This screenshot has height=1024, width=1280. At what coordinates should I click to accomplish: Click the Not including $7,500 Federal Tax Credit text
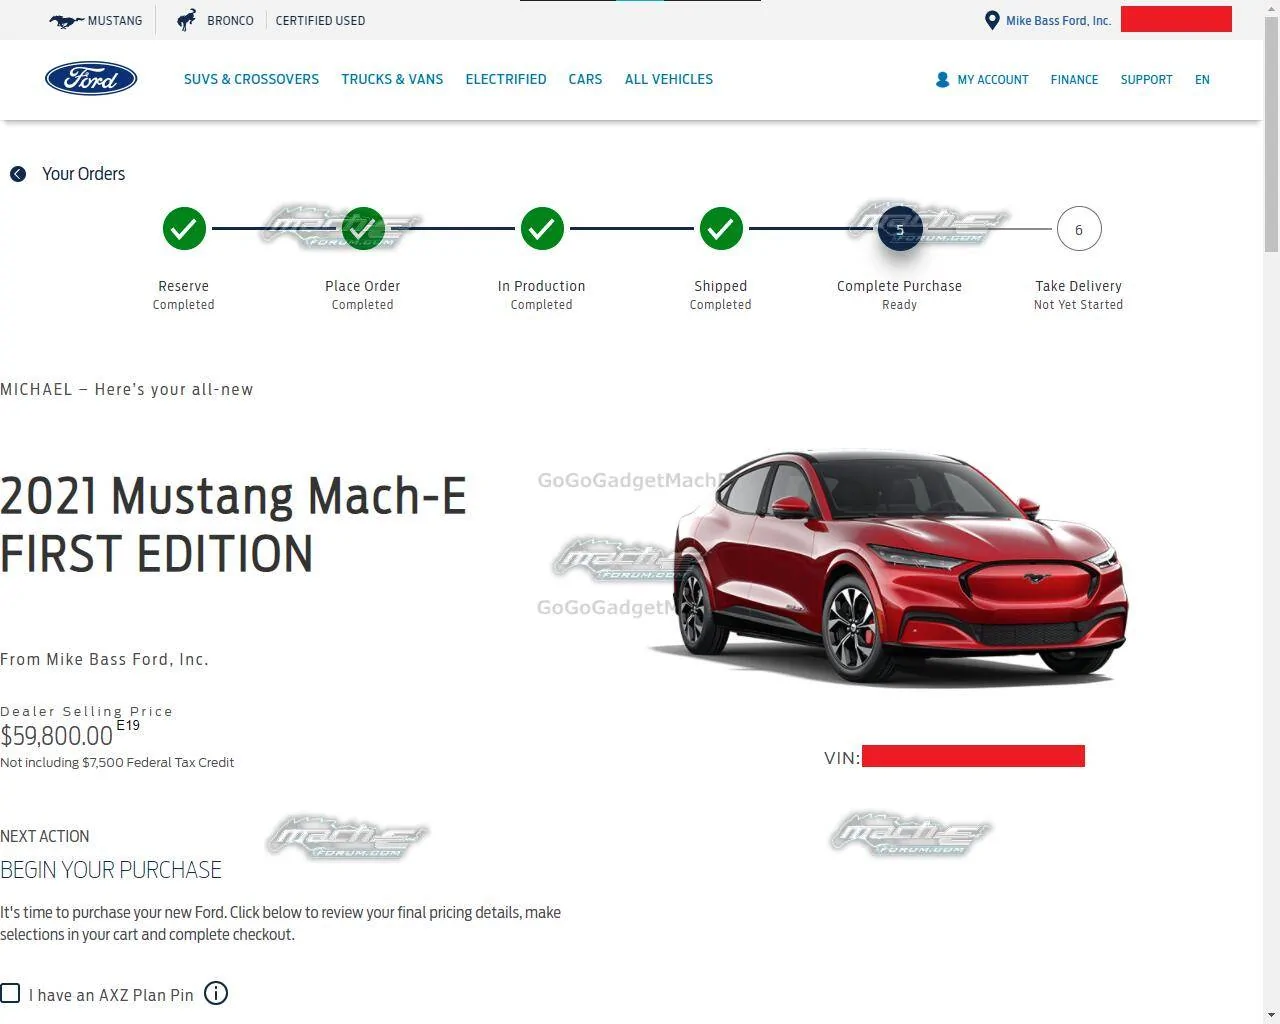click(x=117, y=762)
